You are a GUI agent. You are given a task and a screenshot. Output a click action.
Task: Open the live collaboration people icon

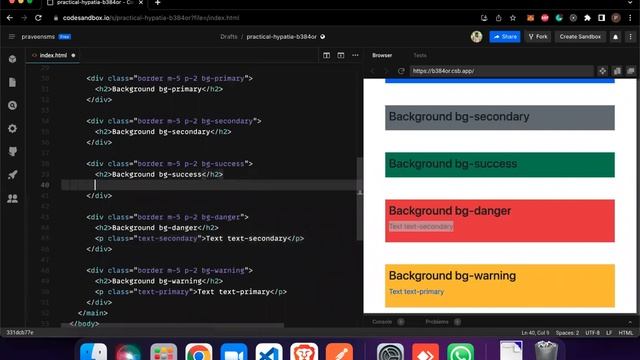[13, 198]
